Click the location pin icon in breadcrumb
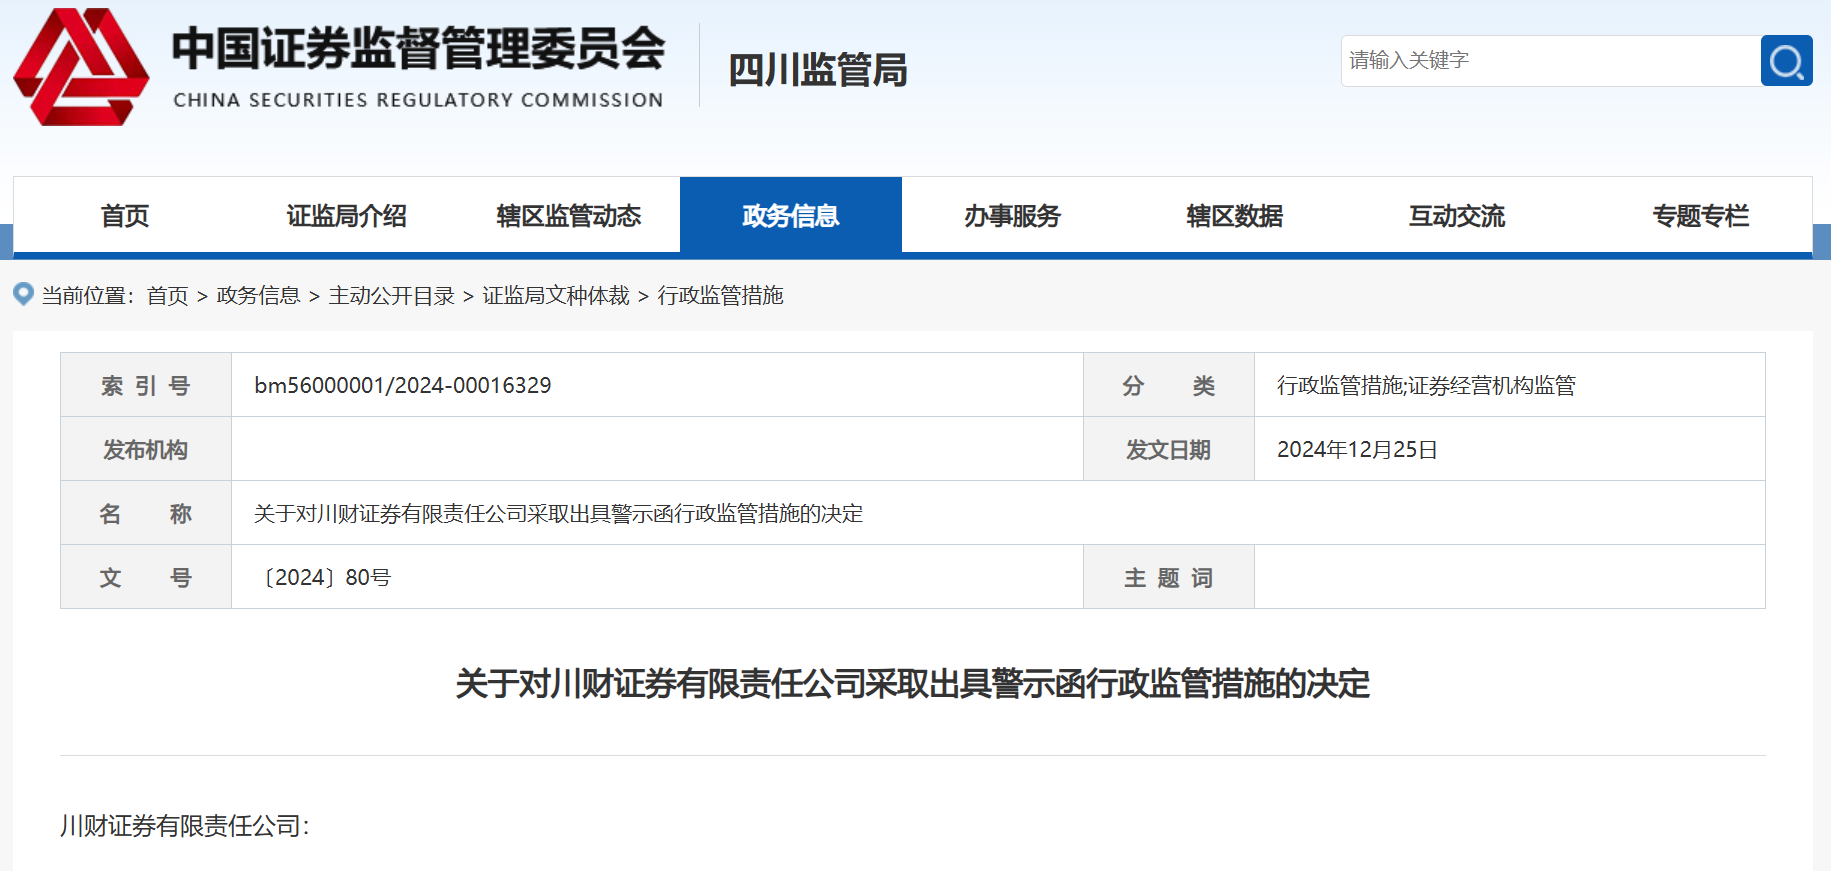Image resolution: width=1831 pixels, height=871 pixels. pos(23,294)
